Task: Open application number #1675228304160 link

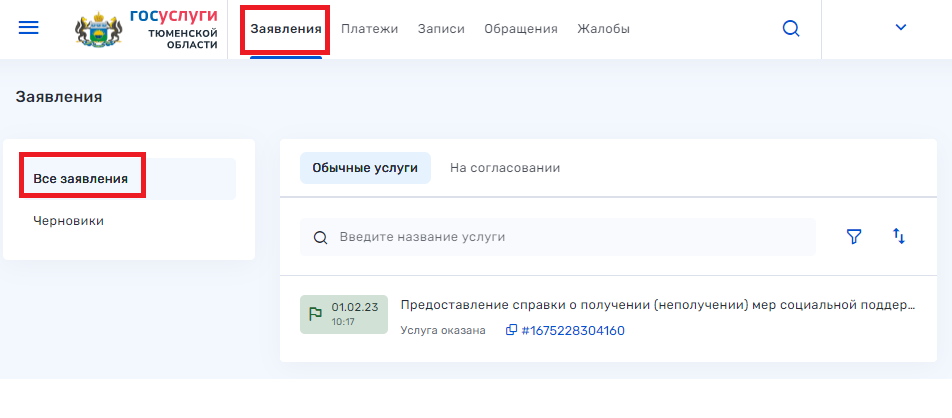Action: [572, 330]
